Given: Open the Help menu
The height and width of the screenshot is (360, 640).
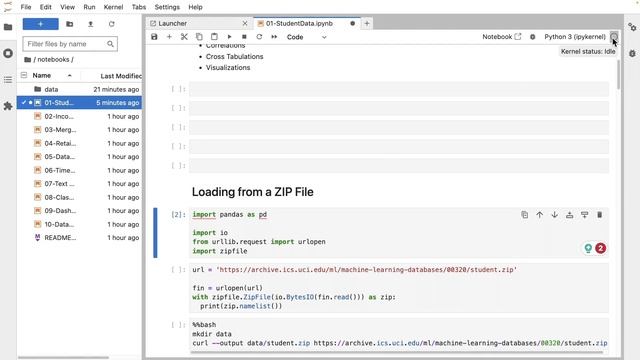Looking at the screenshot, I should pyautogui.click(x=195, y=7).
